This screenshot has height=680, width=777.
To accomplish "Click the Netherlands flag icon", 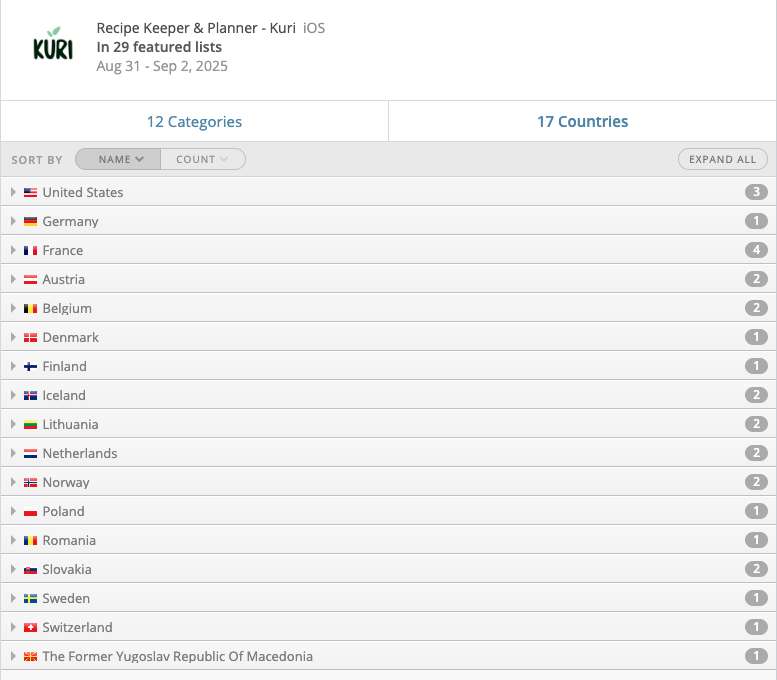I will 30,453.
